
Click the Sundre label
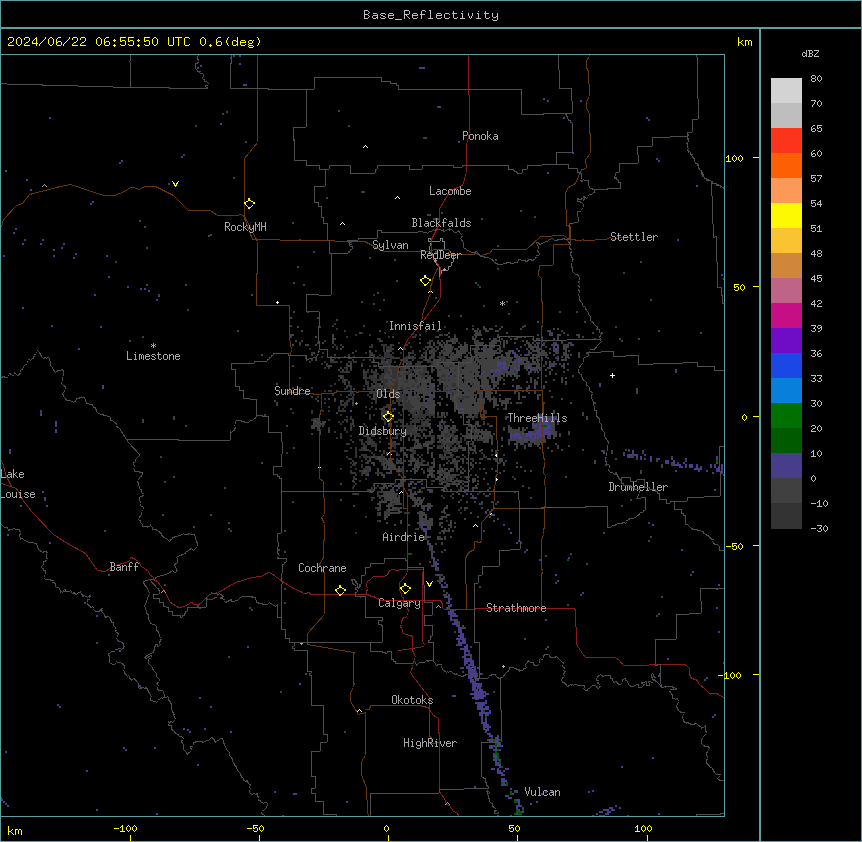(x=292, y=391)
